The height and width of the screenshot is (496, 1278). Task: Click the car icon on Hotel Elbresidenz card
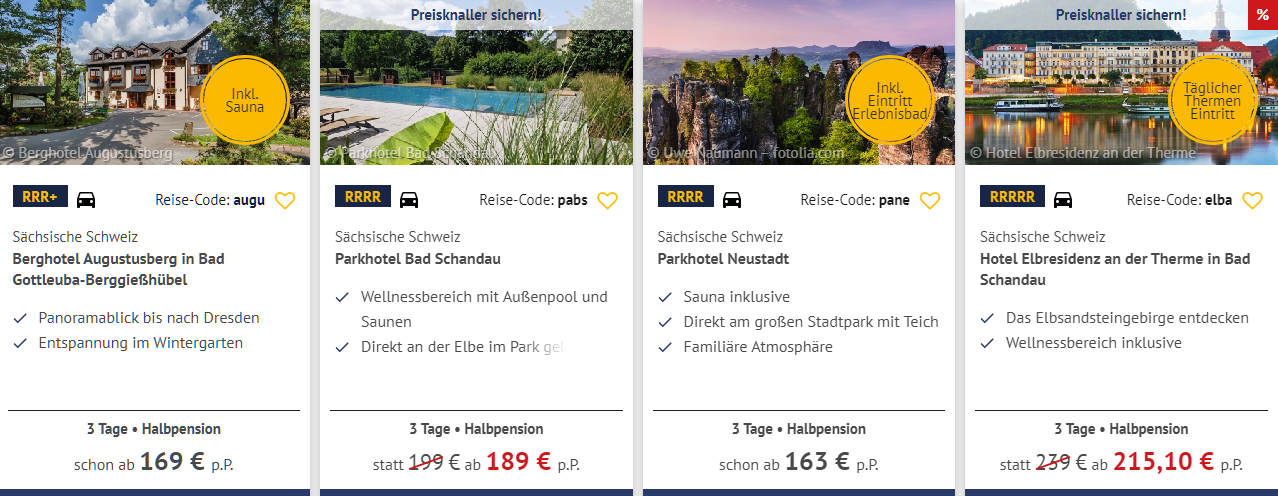(1063, 199)
